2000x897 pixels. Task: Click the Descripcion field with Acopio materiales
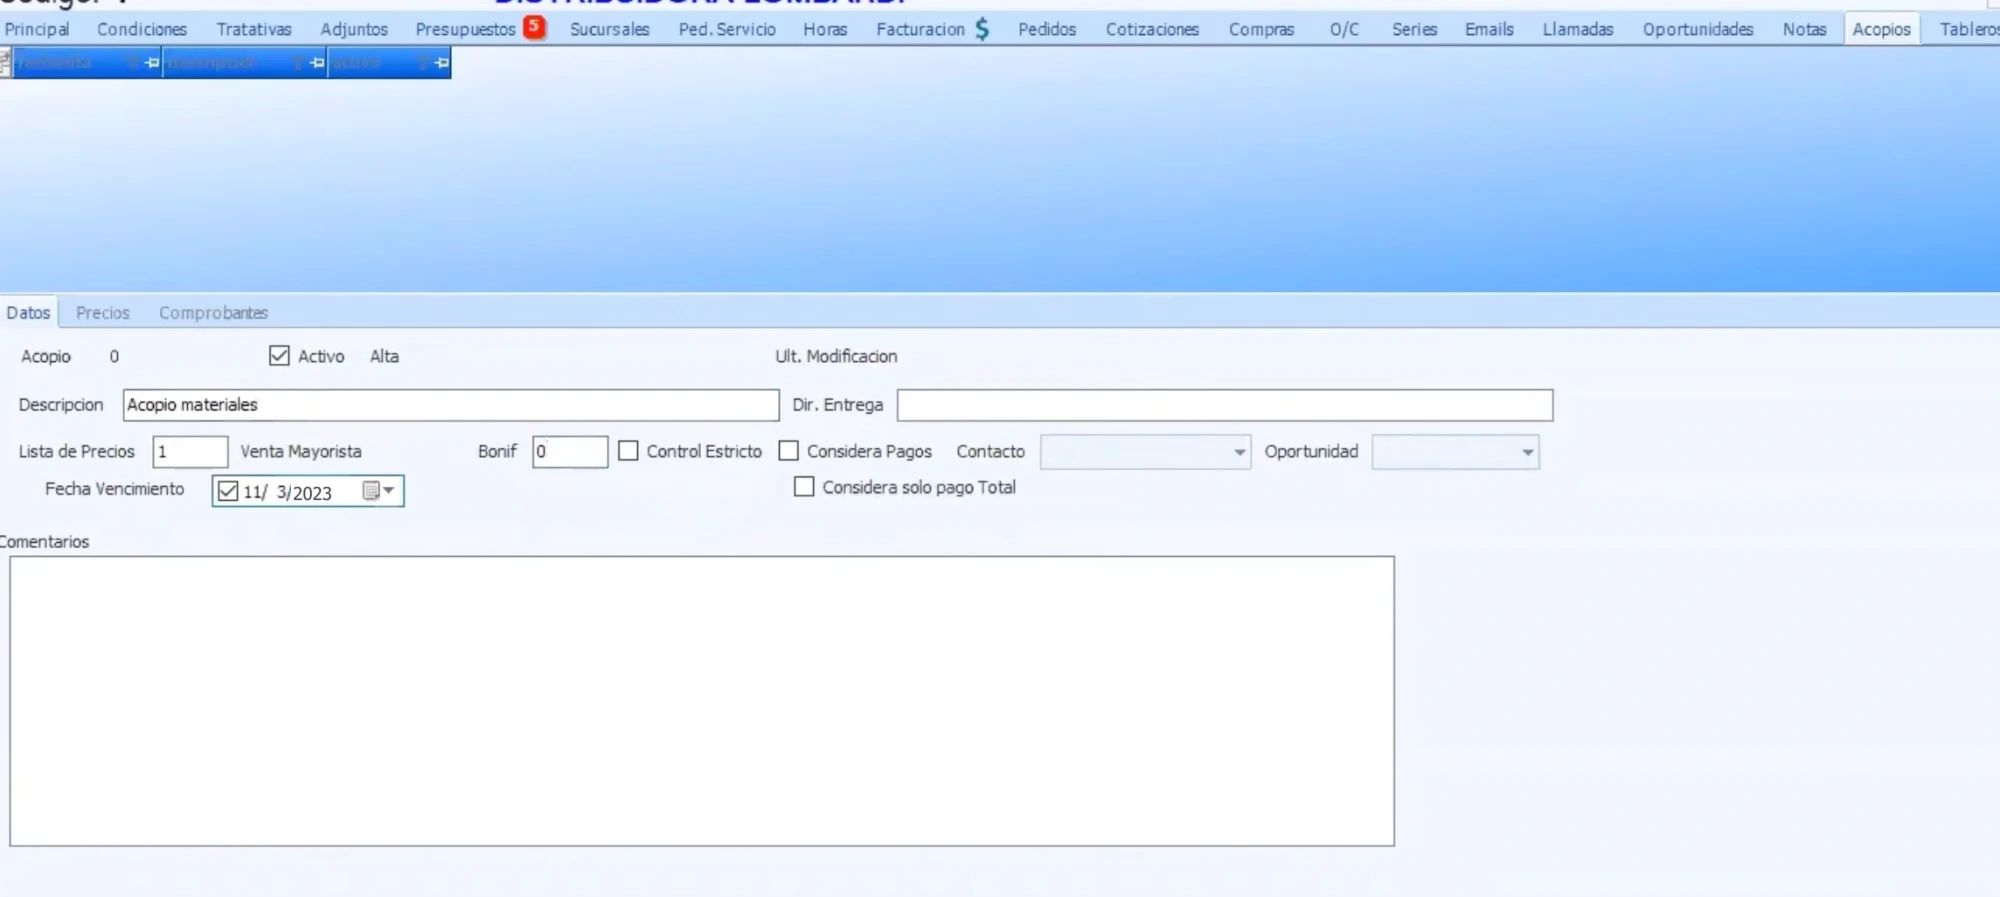(451, 405)
